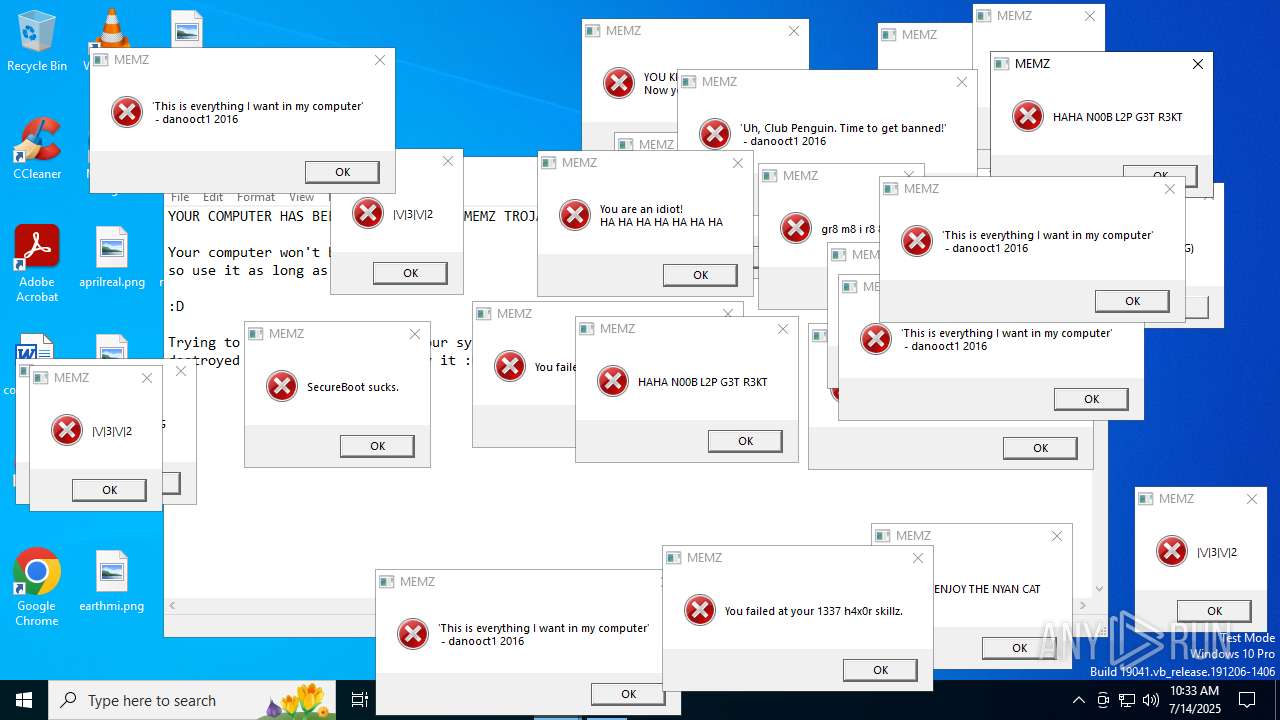The image size is (1280, 720).
Task: Close the 'You are an idiot!' dialog
Action: [737, 163]
